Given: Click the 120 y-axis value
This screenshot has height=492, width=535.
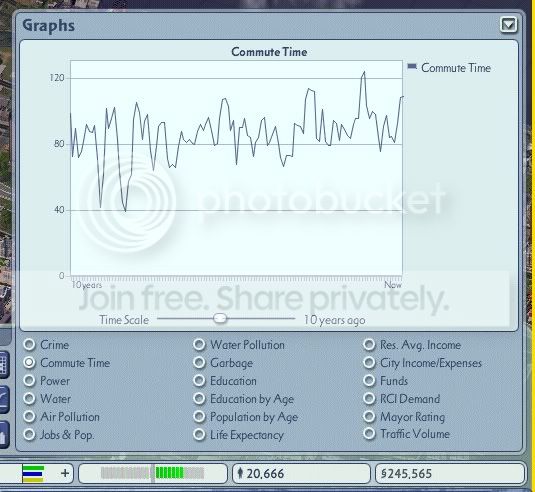Looking at the screenshot, I should coord(57,78).
